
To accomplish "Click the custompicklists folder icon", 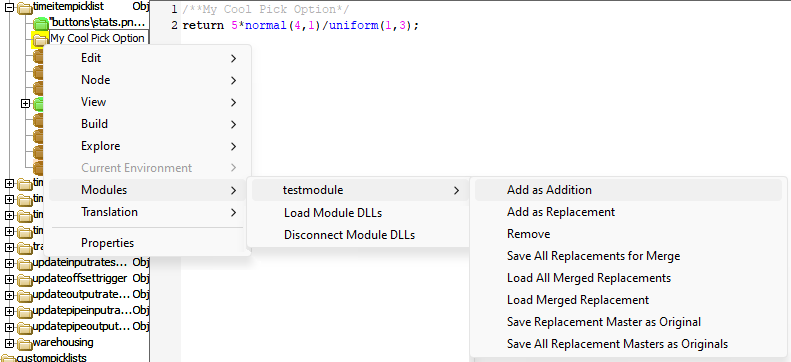I will click(x=8, y=358).
